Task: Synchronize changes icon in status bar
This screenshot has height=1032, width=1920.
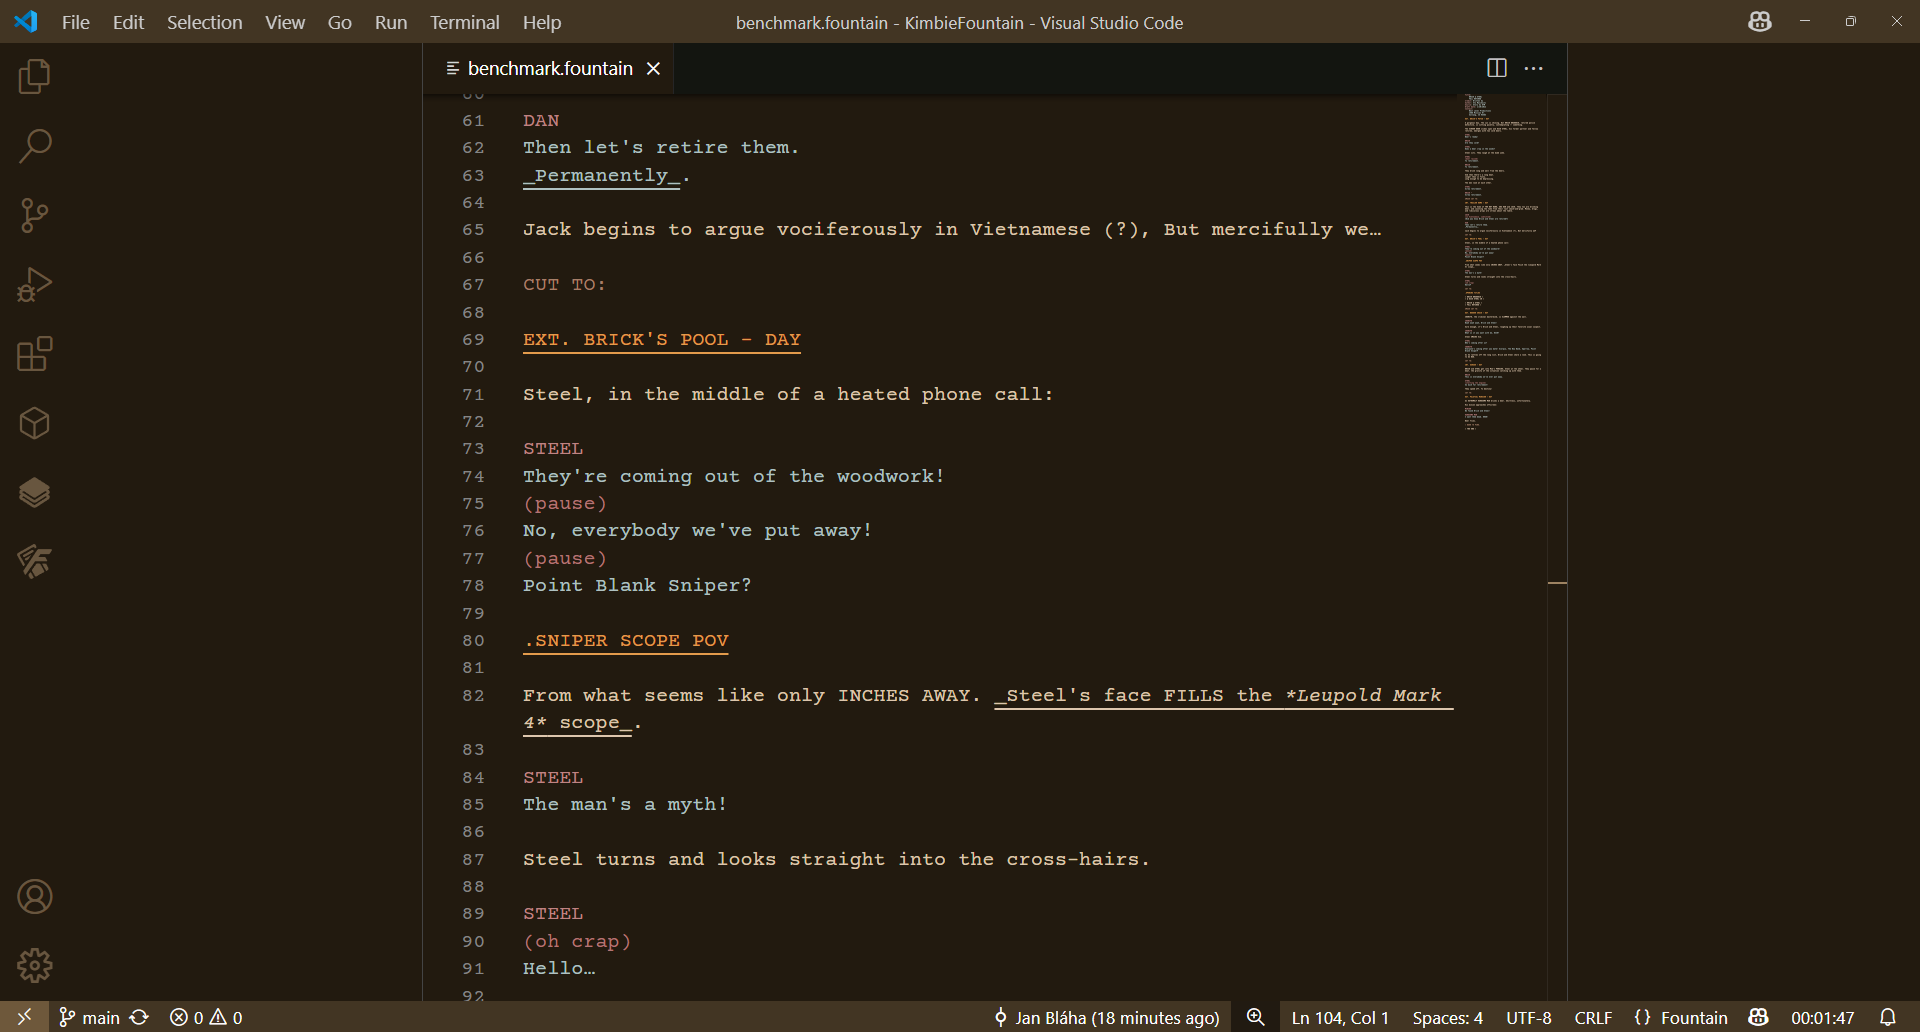Action: [x=140, y=1017]
